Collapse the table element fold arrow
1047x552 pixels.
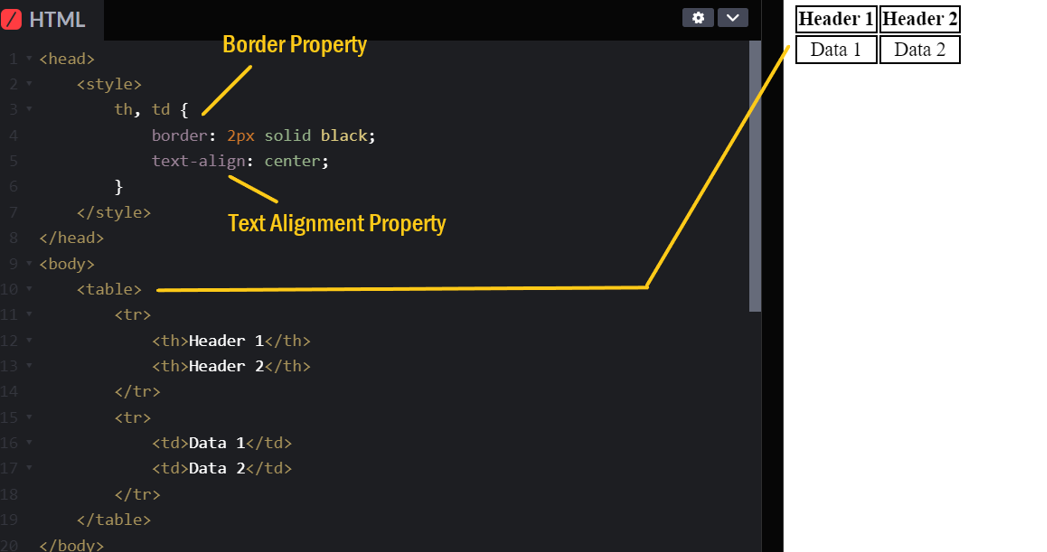(x=29, y=289)
